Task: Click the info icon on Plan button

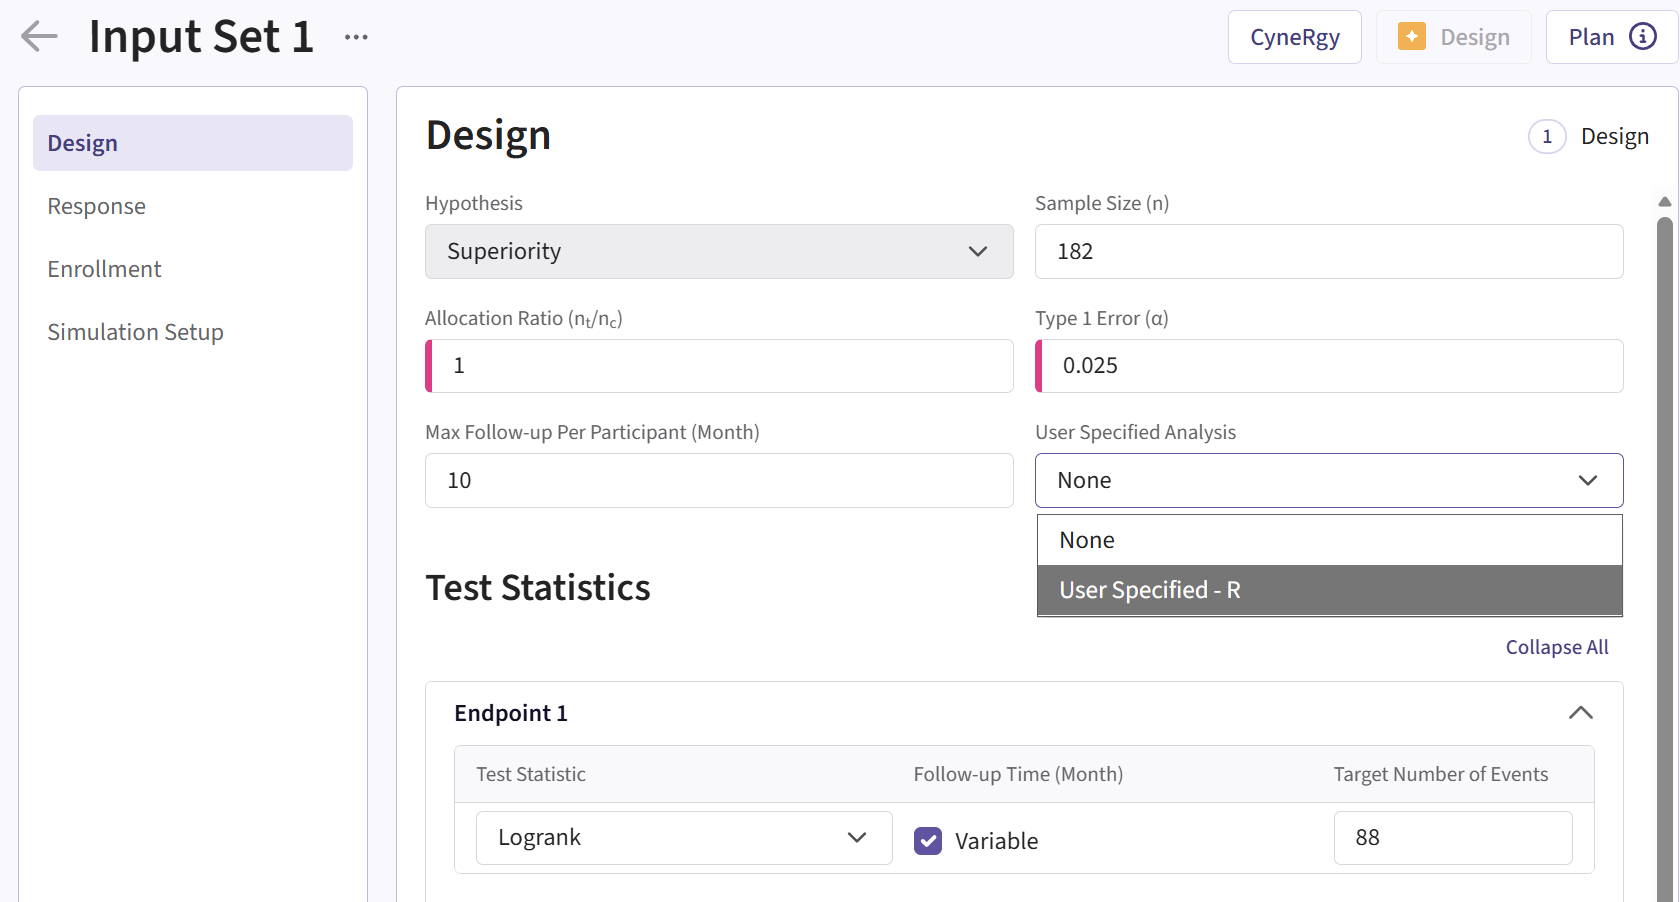Action: pyautogui.click(x=1643, y=37)
